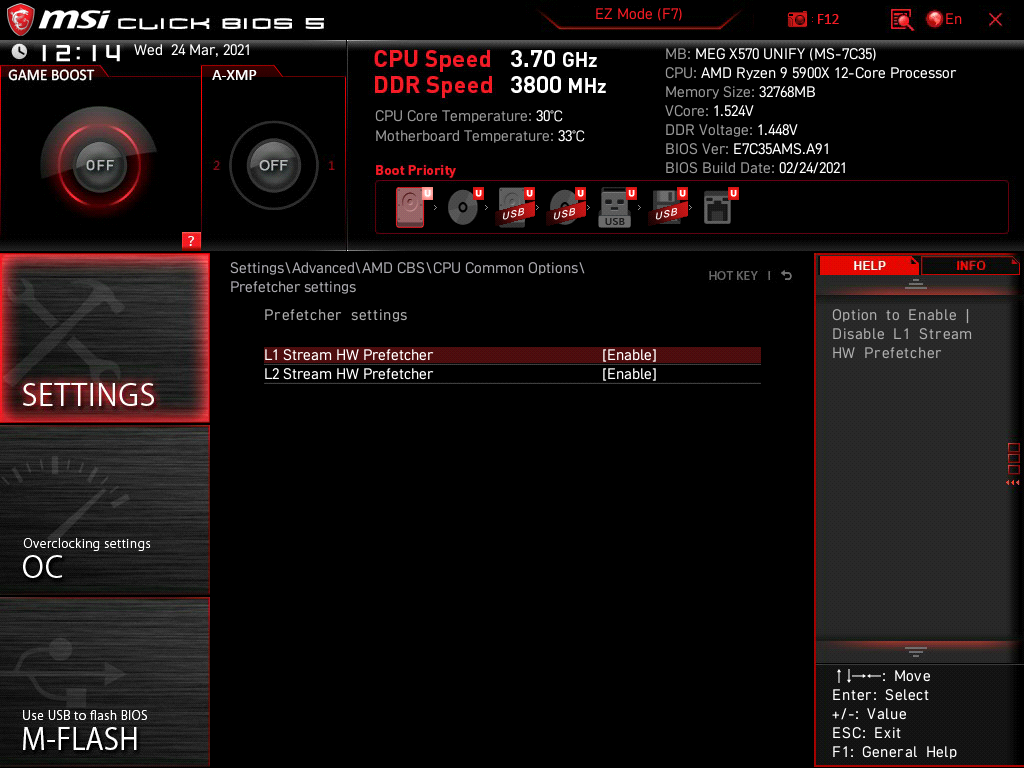Click BIOS Ver: E7C35AMS.A91 text
Viewport: 1024px width, 768px height.
[x=747, y=149]
